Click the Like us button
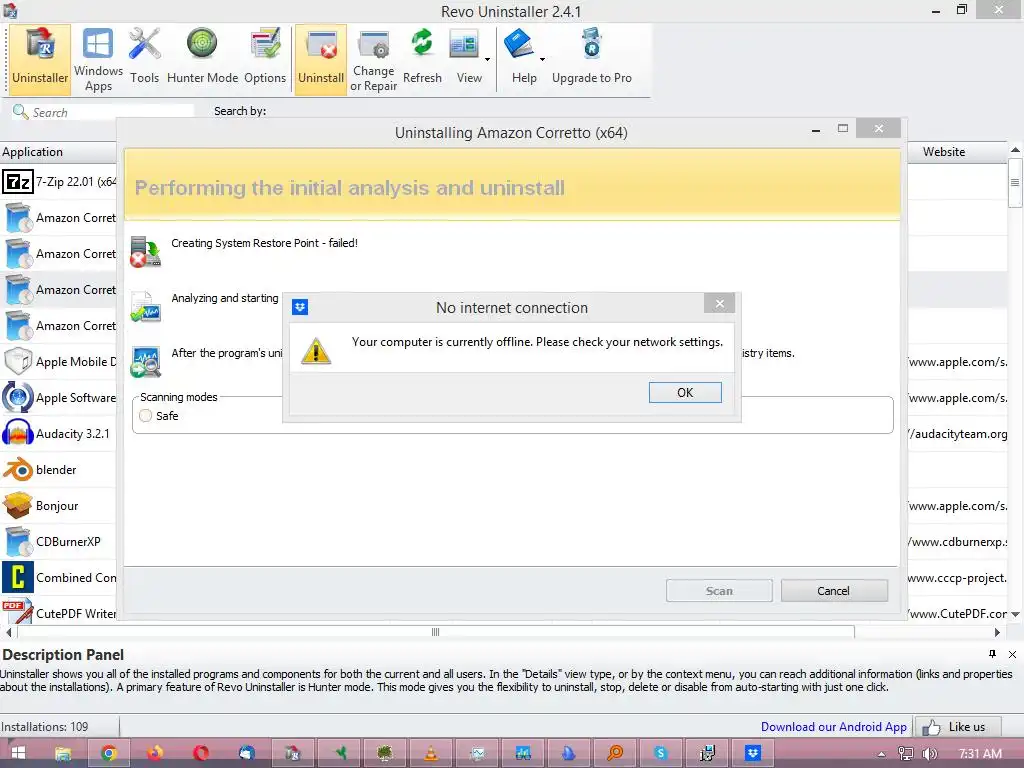Screen dimensions: 1024x768 pyautogui.click(x=957, y=727)
